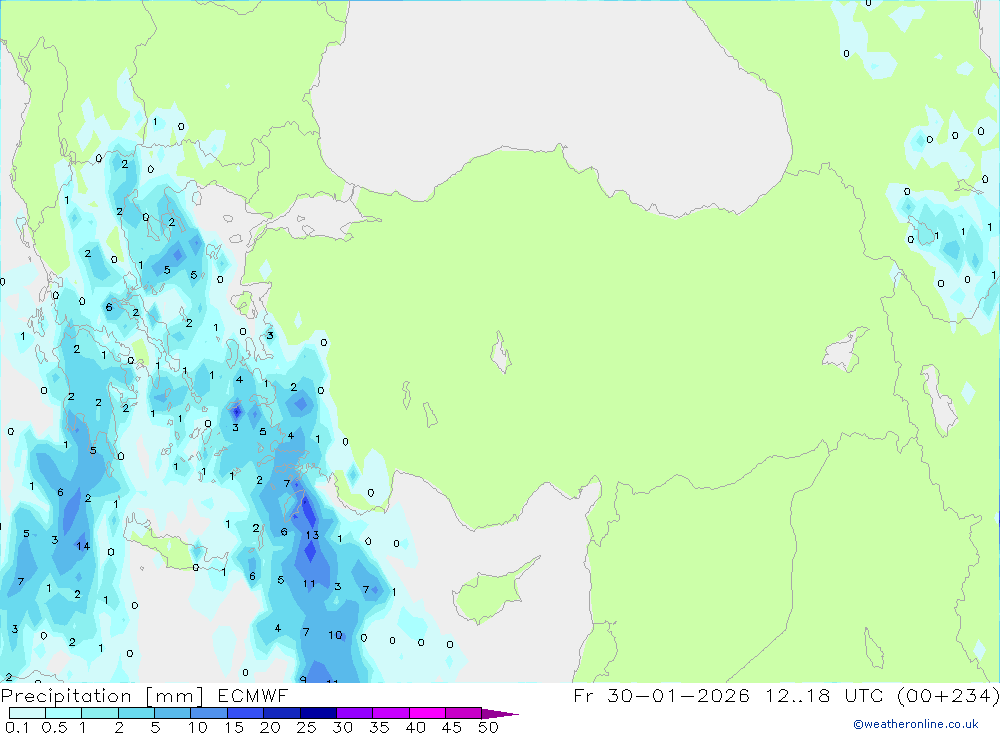Viewport: 1000px width, 733px height.
Task: Open the weatheronline.co.uk copyright link
Action: (916, 724)
